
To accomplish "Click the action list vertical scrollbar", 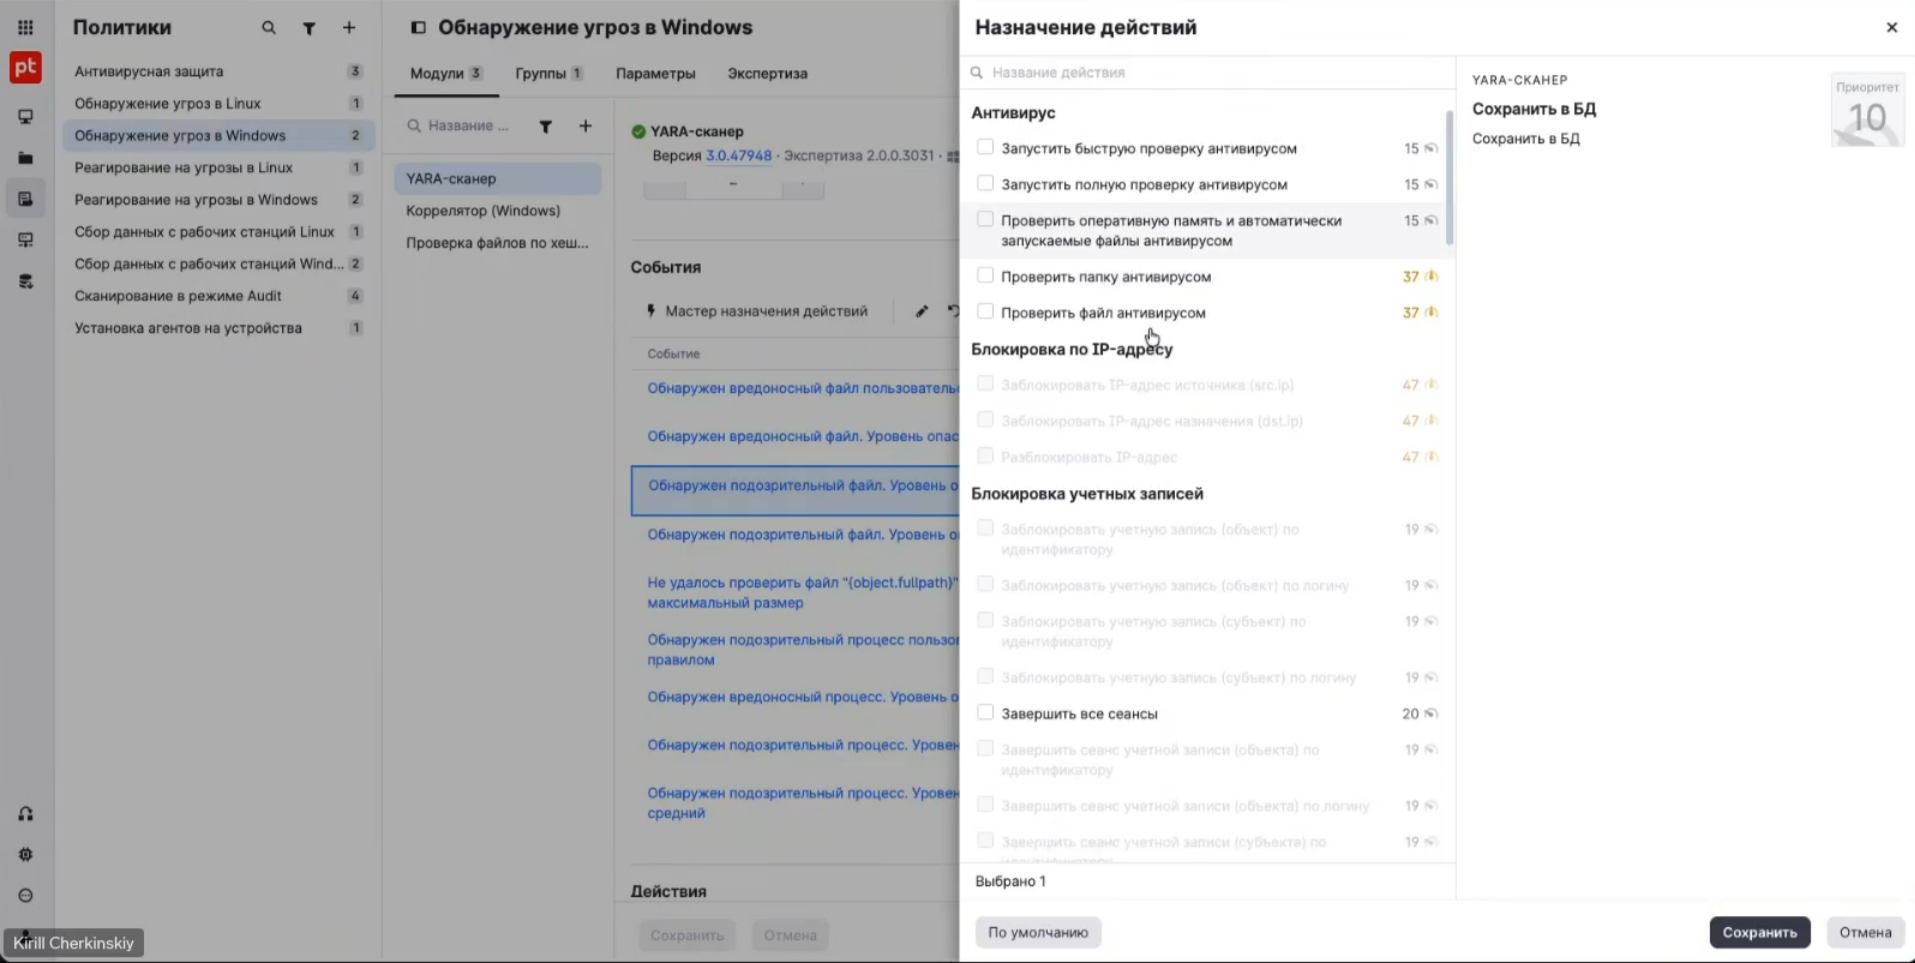I will (1449, 178).
